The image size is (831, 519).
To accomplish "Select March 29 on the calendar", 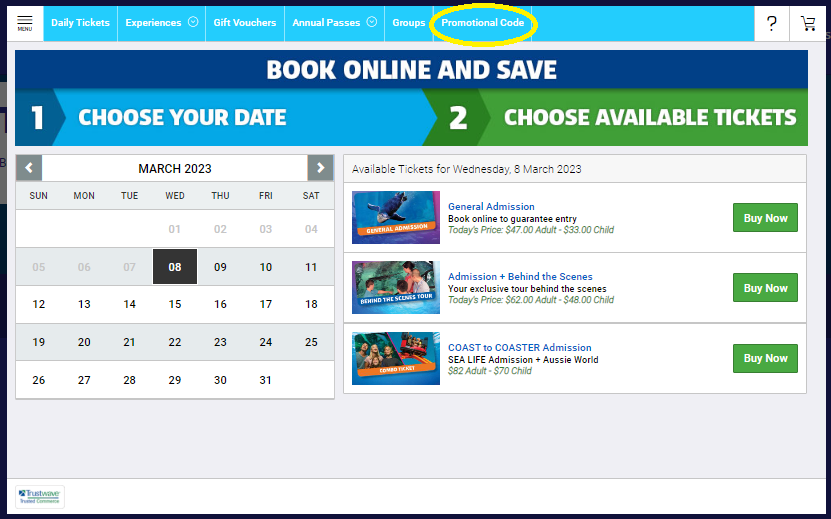I will pyautogui.click(x=175, y=380).
